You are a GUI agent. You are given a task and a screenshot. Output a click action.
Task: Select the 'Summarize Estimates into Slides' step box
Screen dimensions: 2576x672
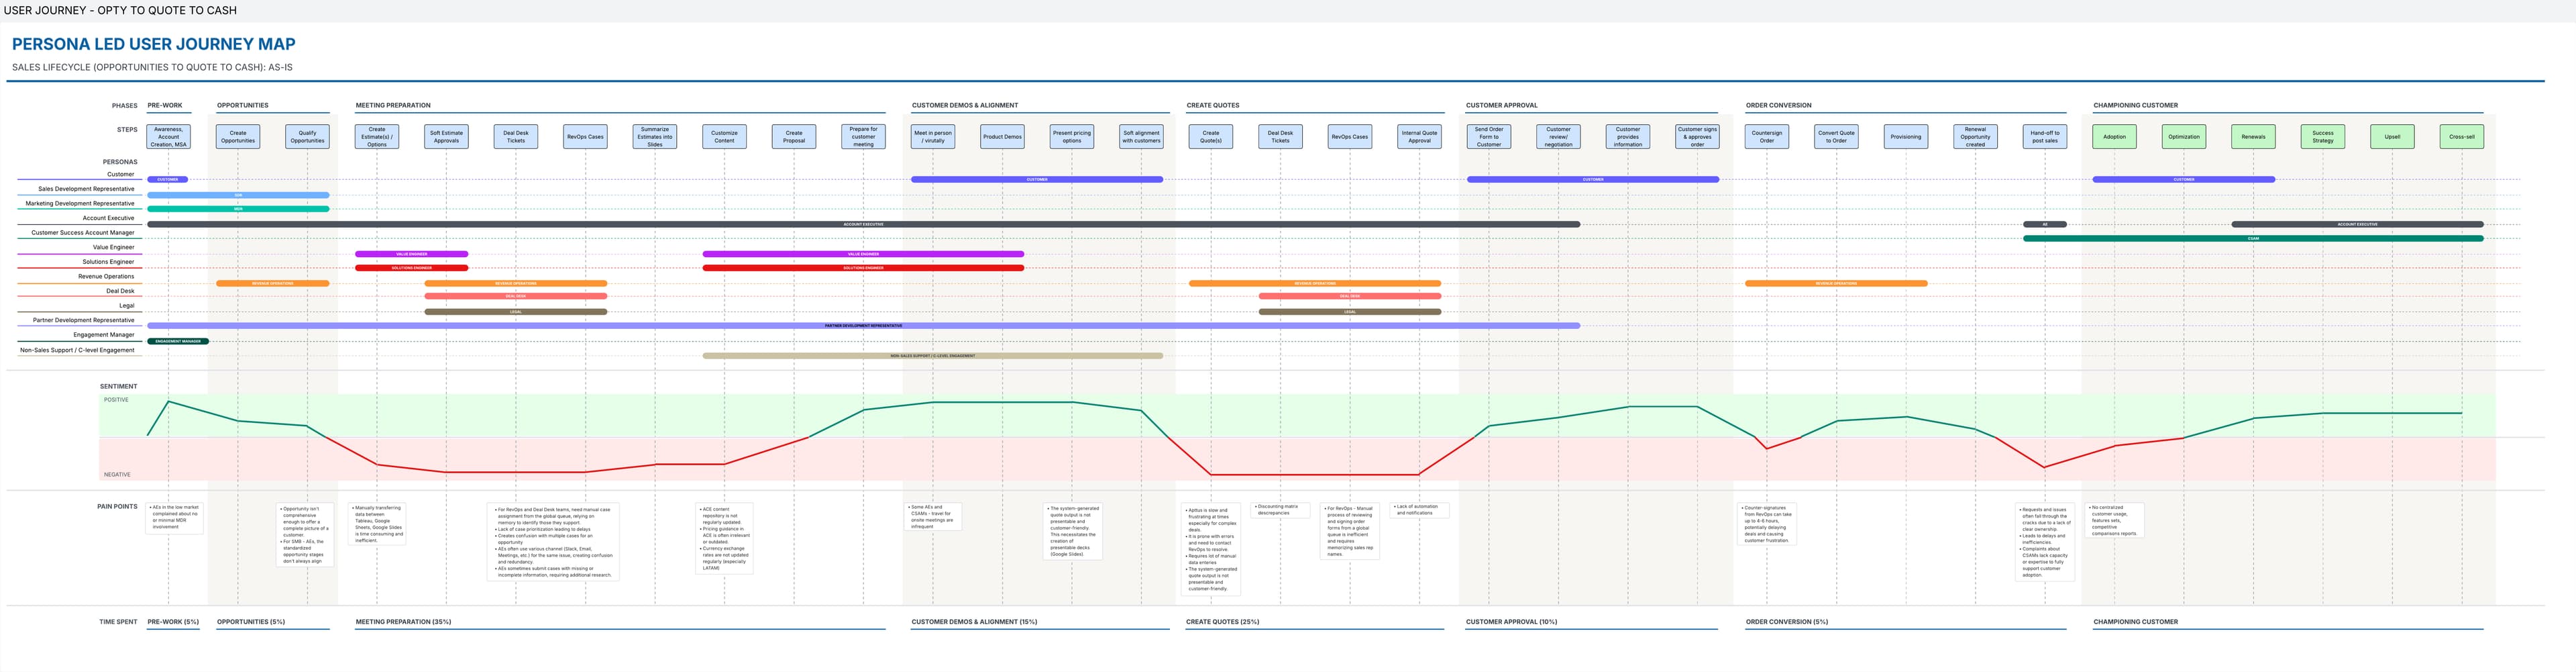pyautogui.click(x=655, y=137)
